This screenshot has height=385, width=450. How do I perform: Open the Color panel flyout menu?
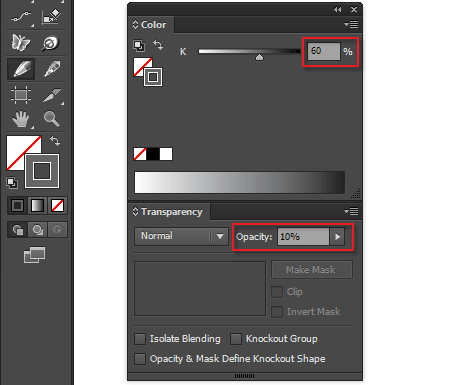351,24
